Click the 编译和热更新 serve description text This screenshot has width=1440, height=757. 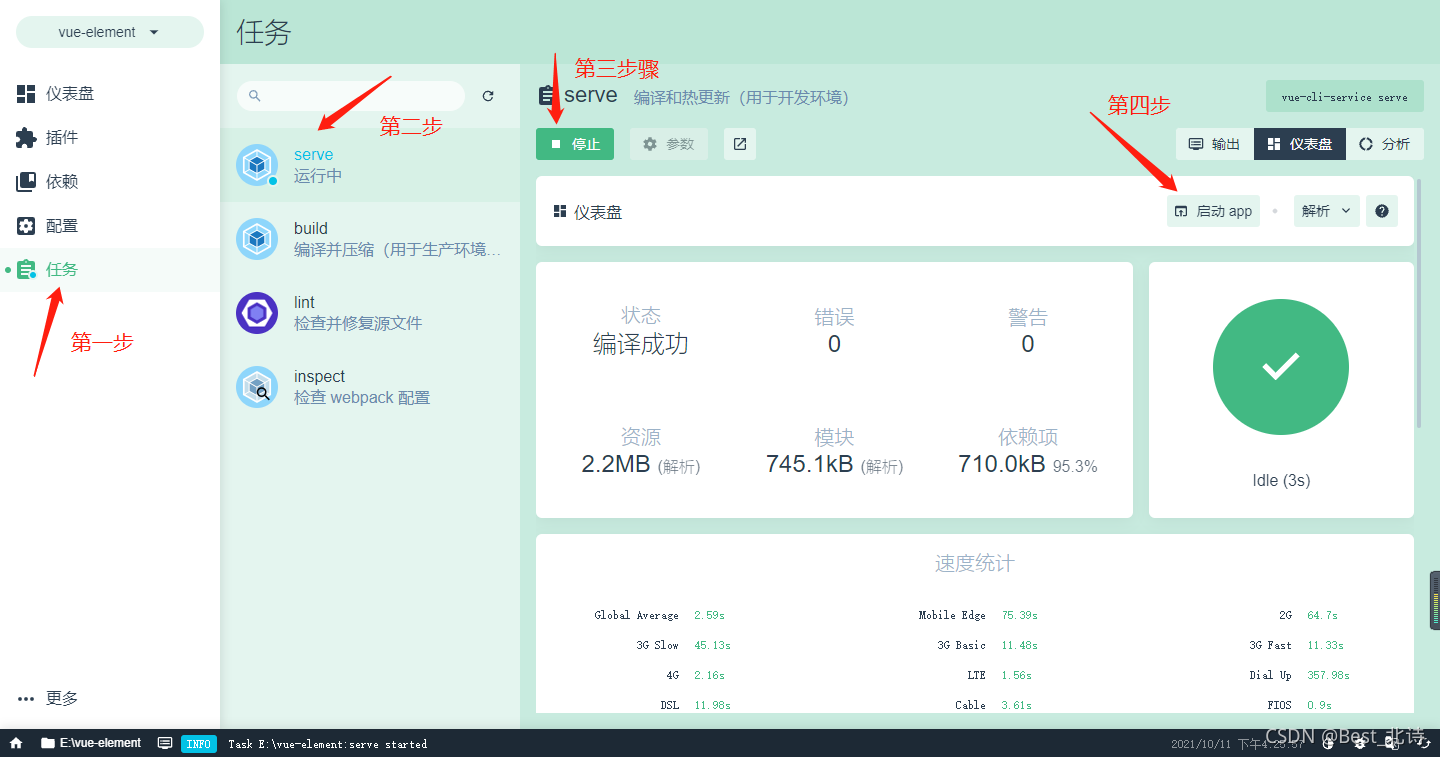(x=741, y=97)
